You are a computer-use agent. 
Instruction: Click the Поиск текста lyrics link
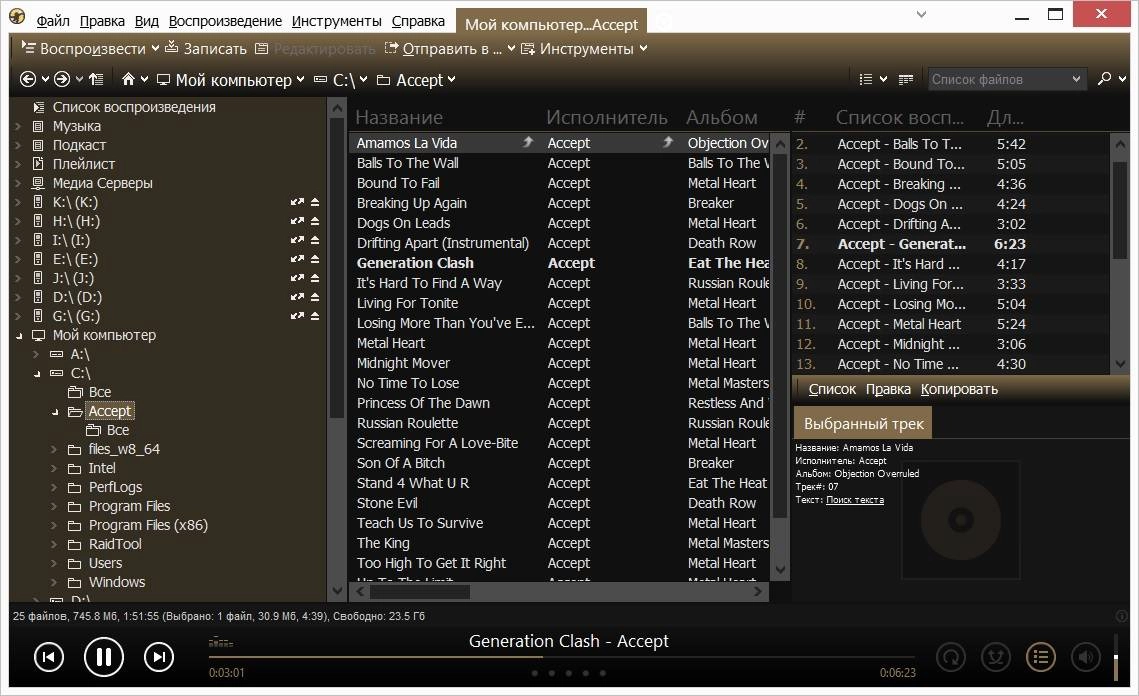[x=855, y=500]
